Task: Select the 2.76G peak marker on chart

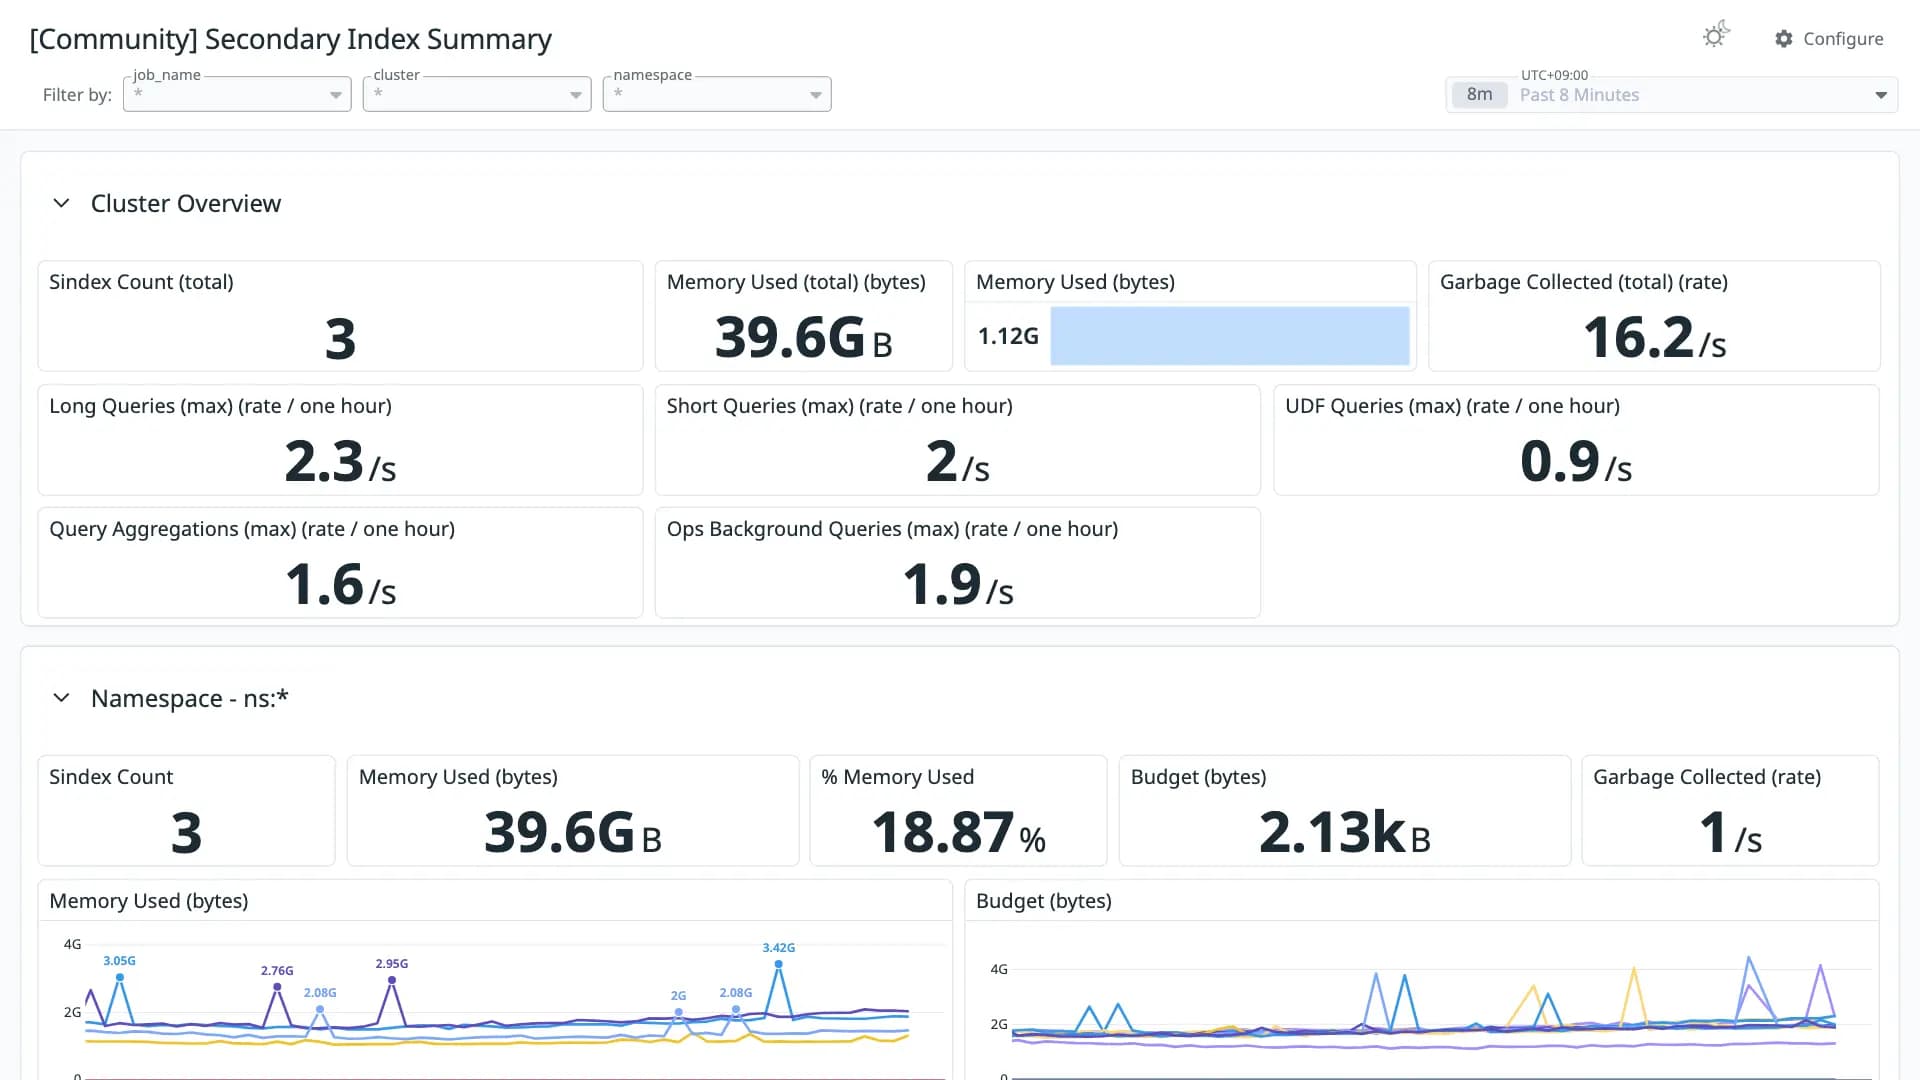Action: (x=277, y=987)
